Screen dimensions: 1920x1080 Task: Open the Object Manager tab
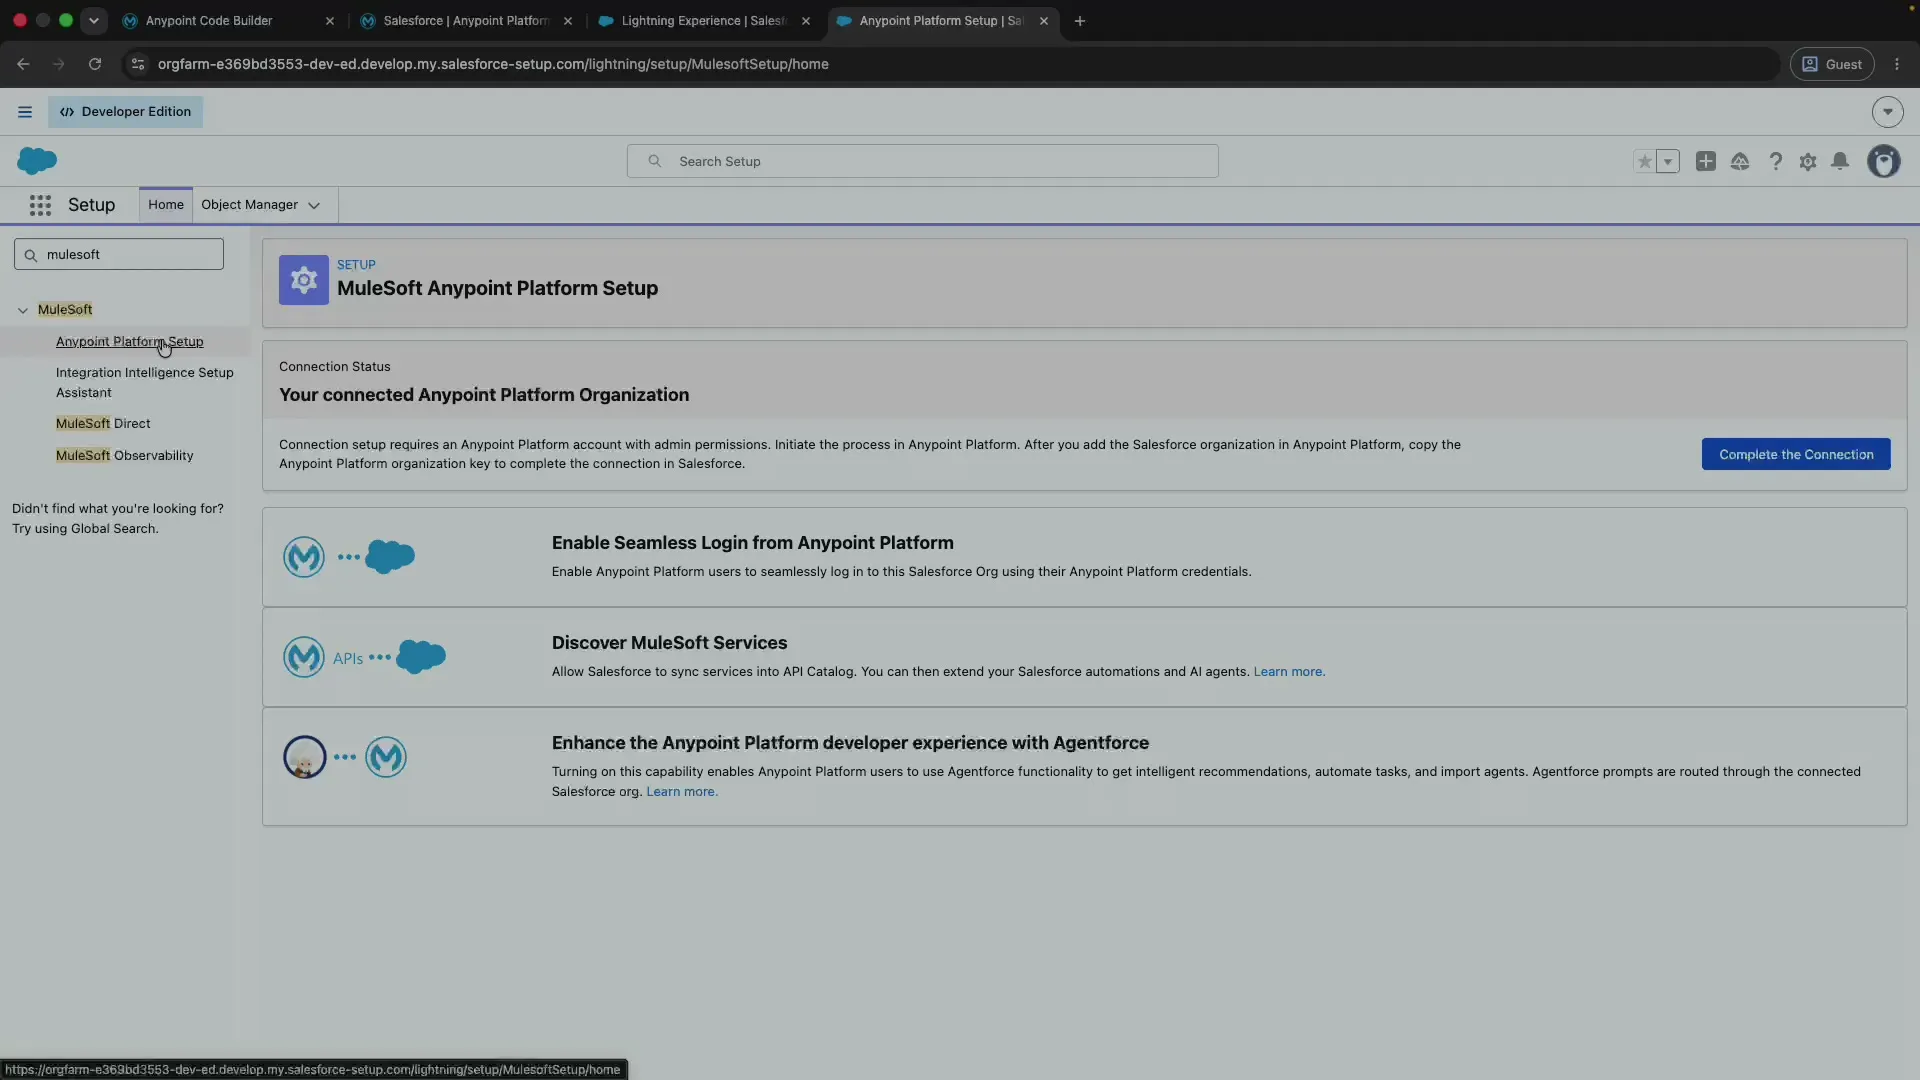coord(249,204)
